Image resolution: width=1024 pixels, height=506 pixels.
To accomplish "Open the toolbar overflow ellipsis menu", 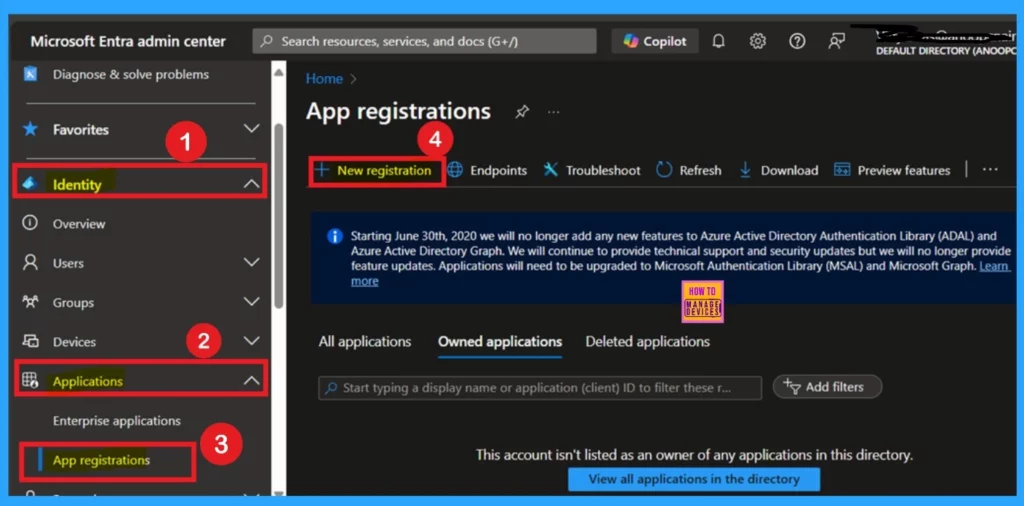I will pyautogui.click(x=990, y=170).
